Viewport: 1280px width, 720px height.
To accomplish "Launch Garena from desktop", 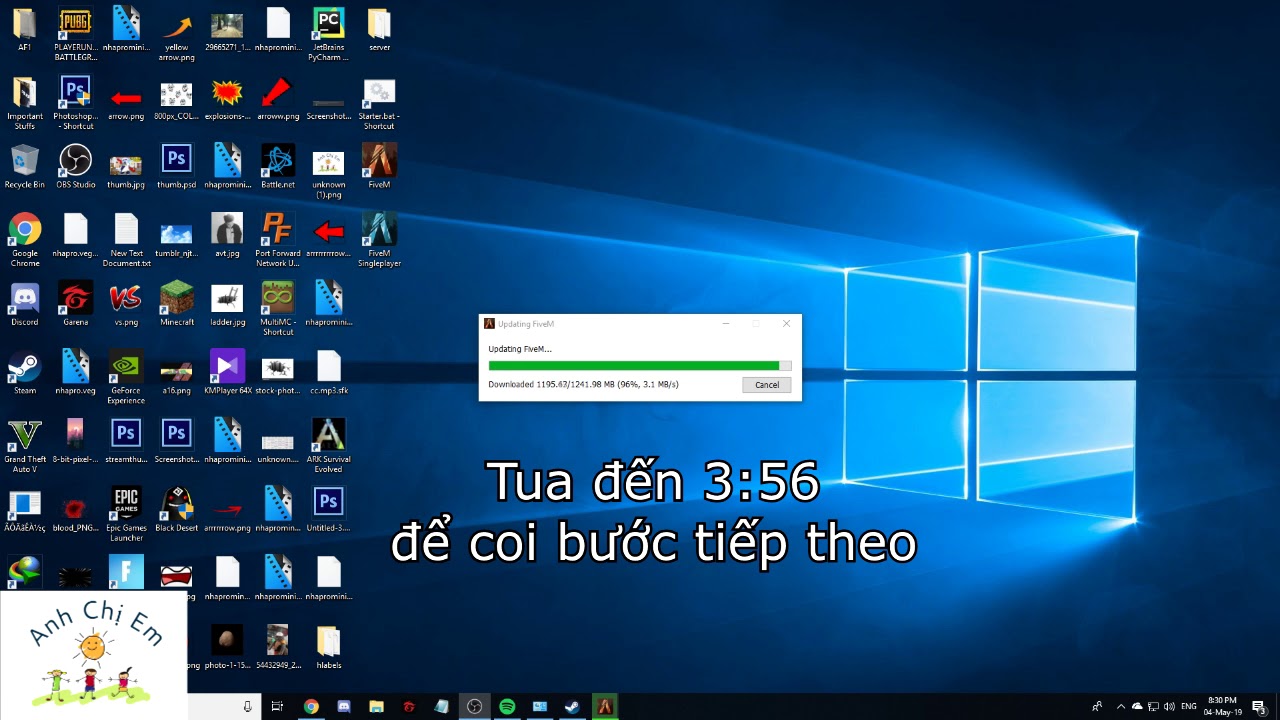I will [x=76, y=303].
